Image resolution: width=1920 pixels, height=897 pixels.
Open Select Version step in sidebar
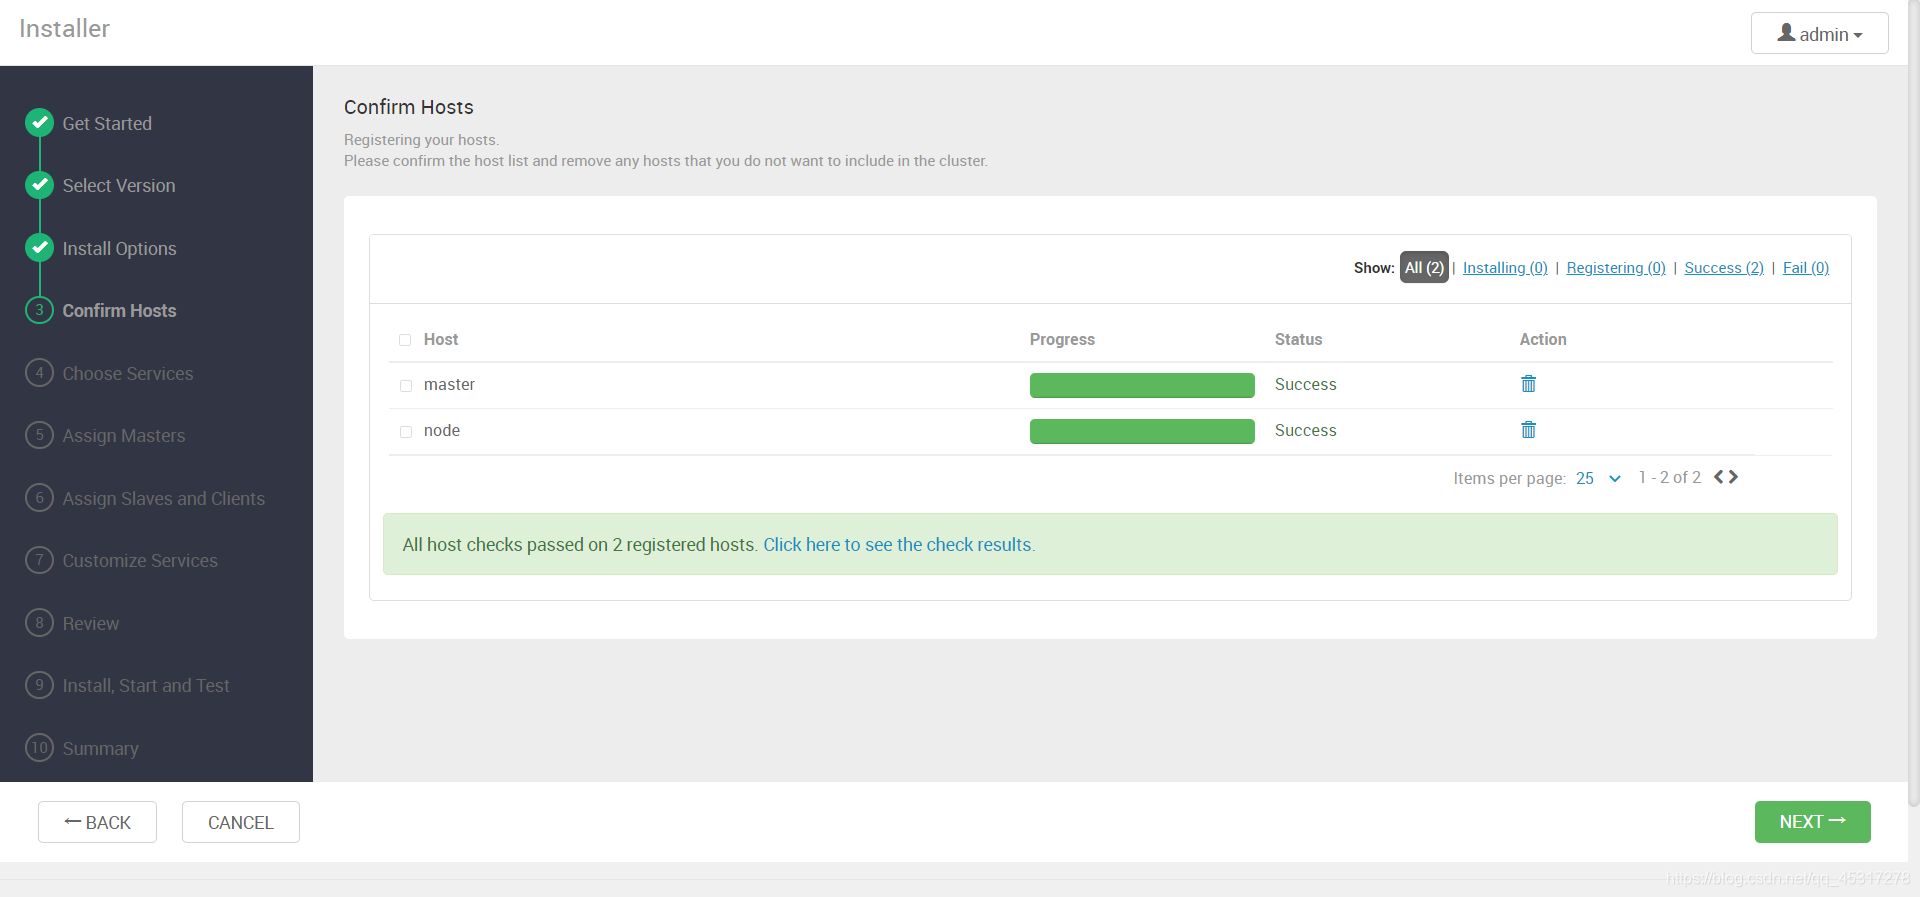click(x=119, y=186)
